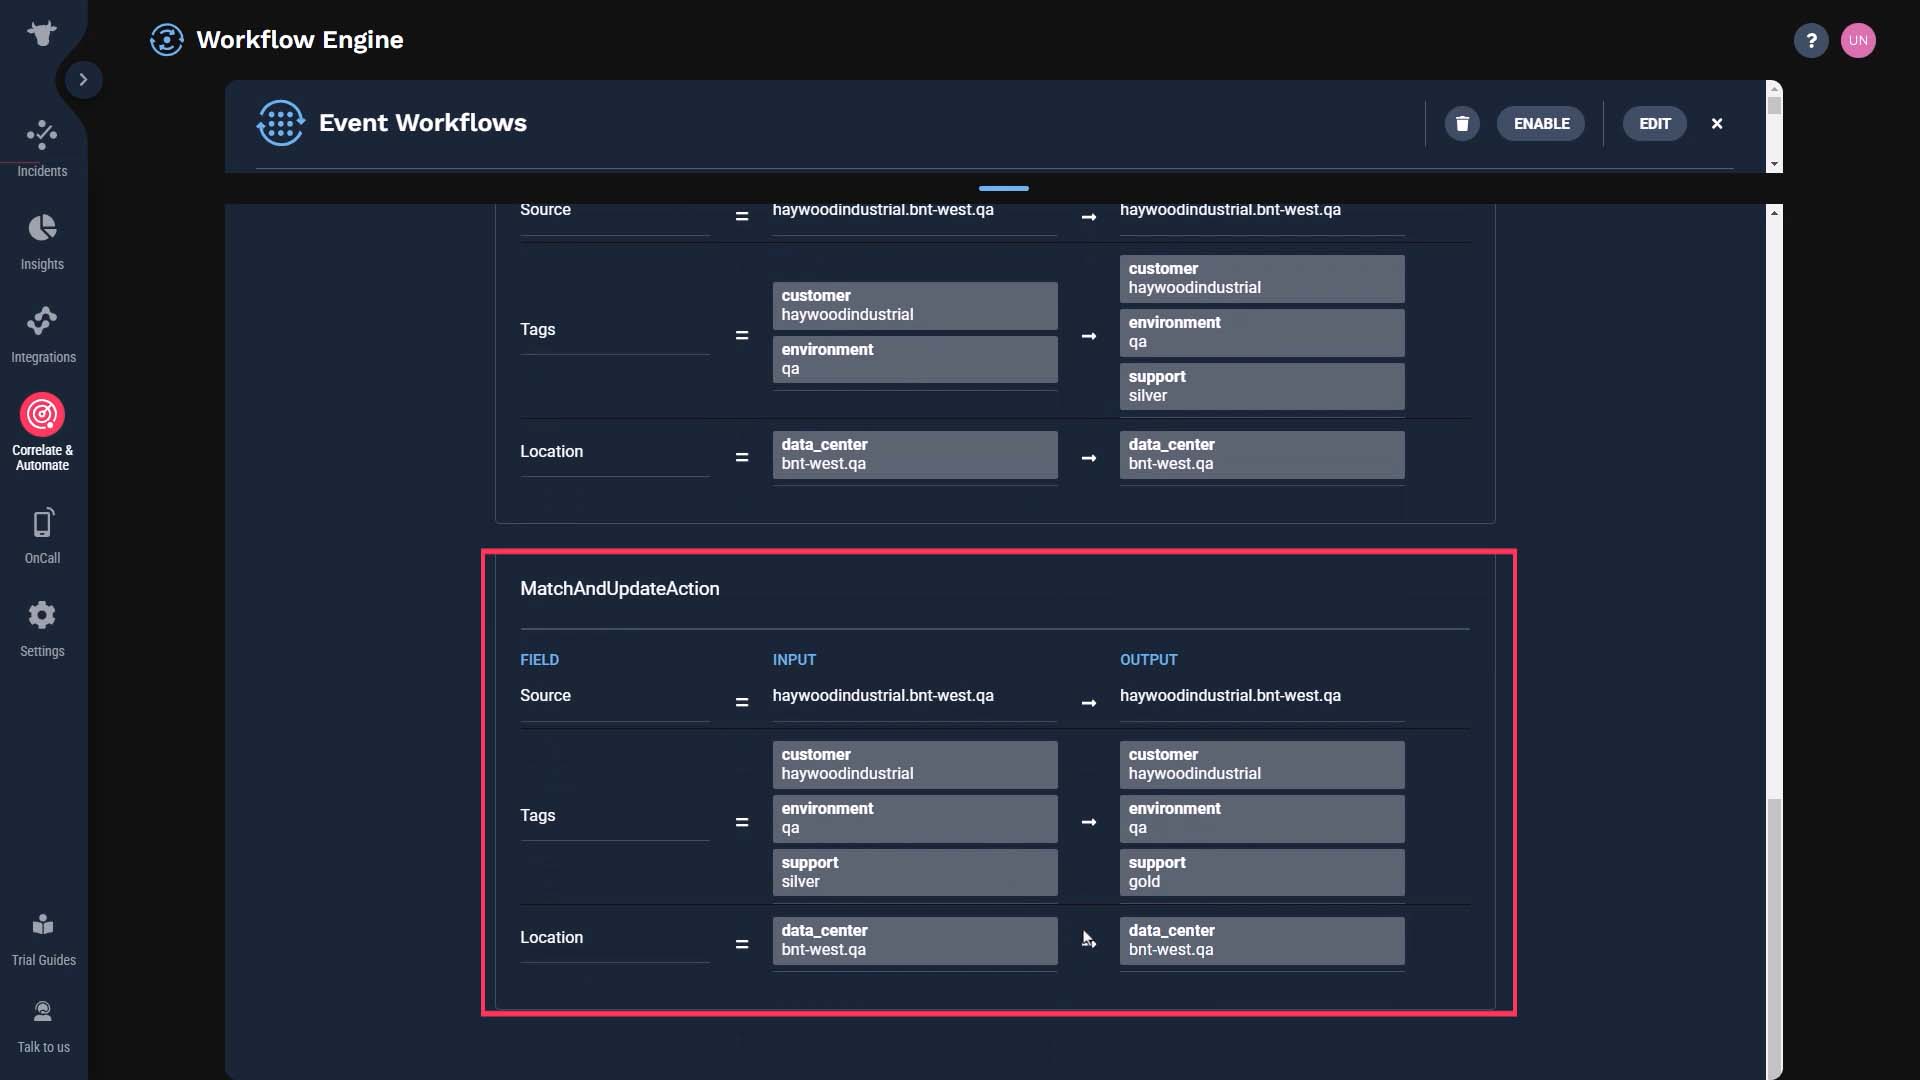
Task: Click the user profile icon top right
Action: (x=1859, y=40)
